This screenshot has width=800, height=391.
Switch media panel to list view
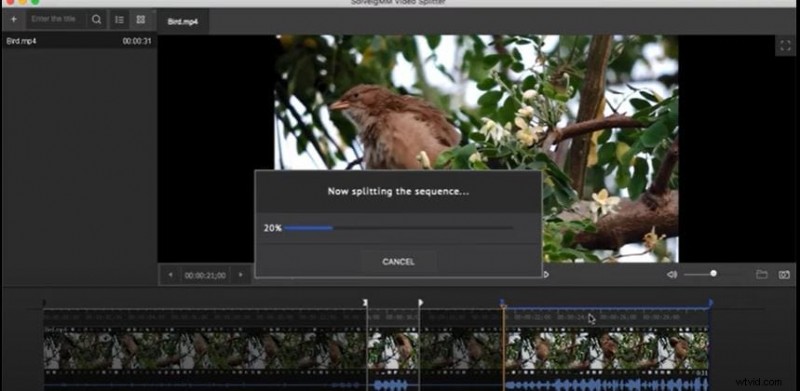pos(119,19)
